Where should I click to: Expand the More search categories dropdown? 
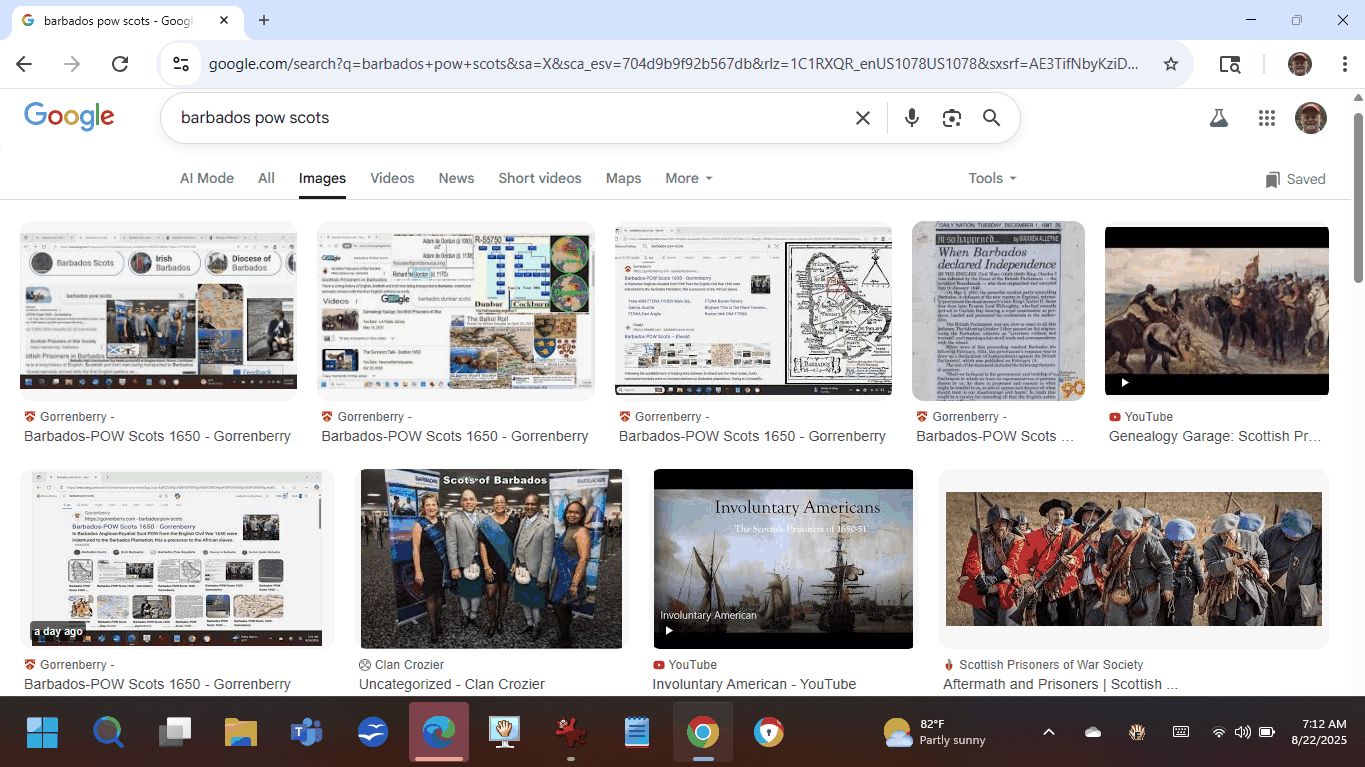[689, 178]
